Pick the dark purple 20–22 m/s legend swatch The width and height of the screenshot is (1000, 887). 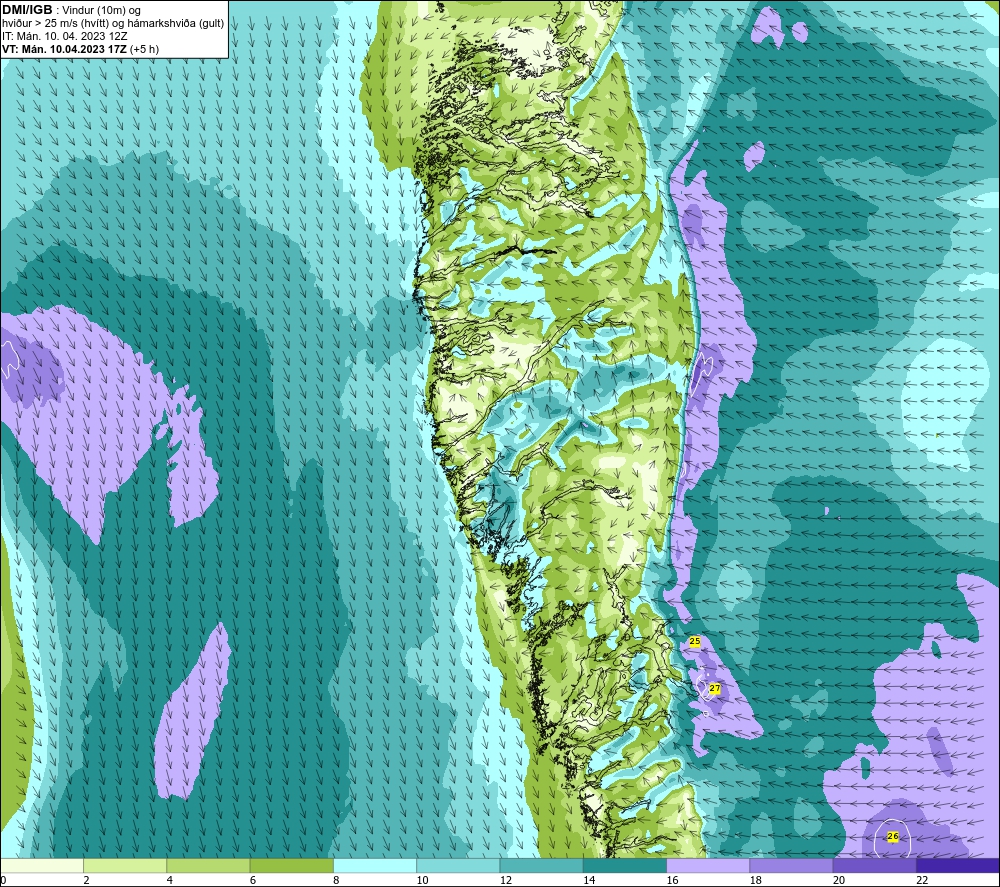[875, 865]
